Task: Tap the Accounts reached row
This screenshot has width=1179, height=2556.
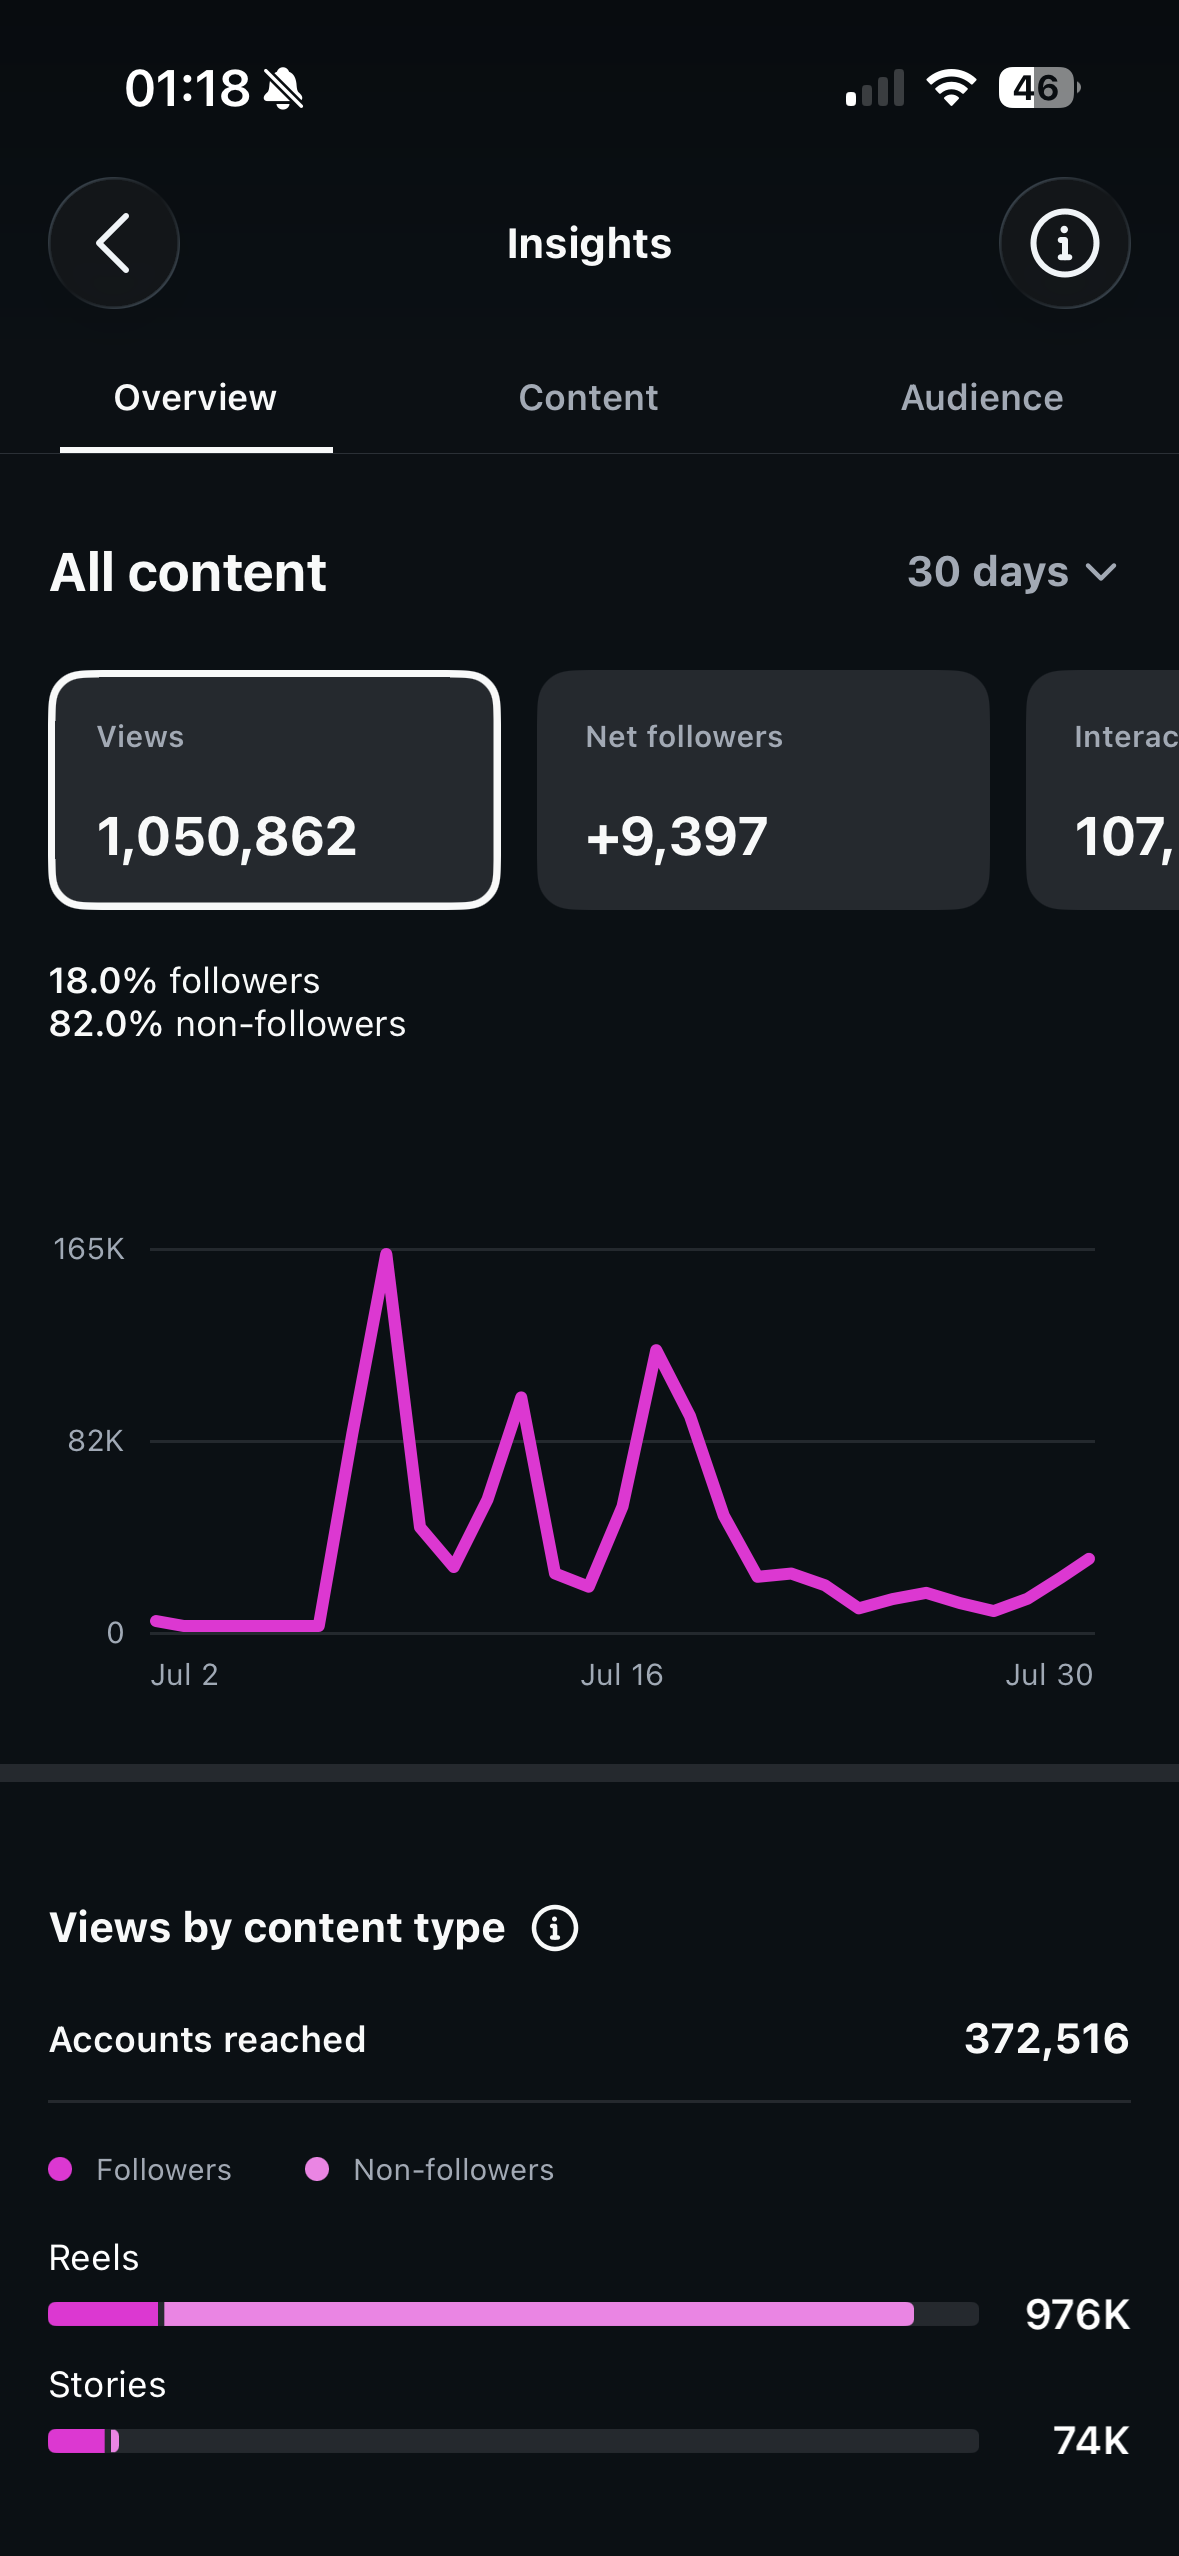Action: [589, 2039]
